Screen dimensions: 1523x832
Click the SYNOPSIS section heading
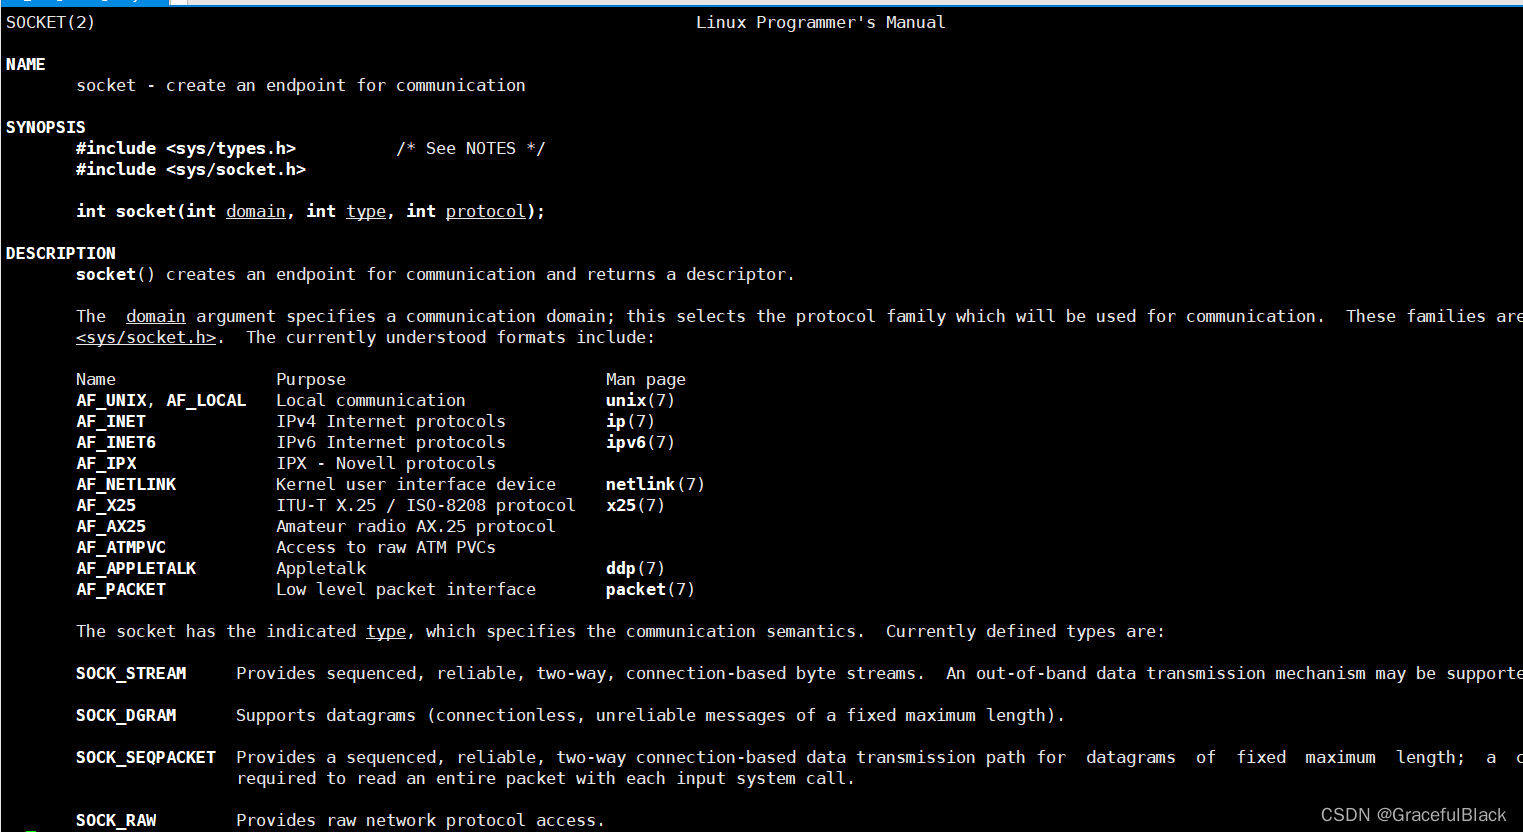click(x=46, y=127)
